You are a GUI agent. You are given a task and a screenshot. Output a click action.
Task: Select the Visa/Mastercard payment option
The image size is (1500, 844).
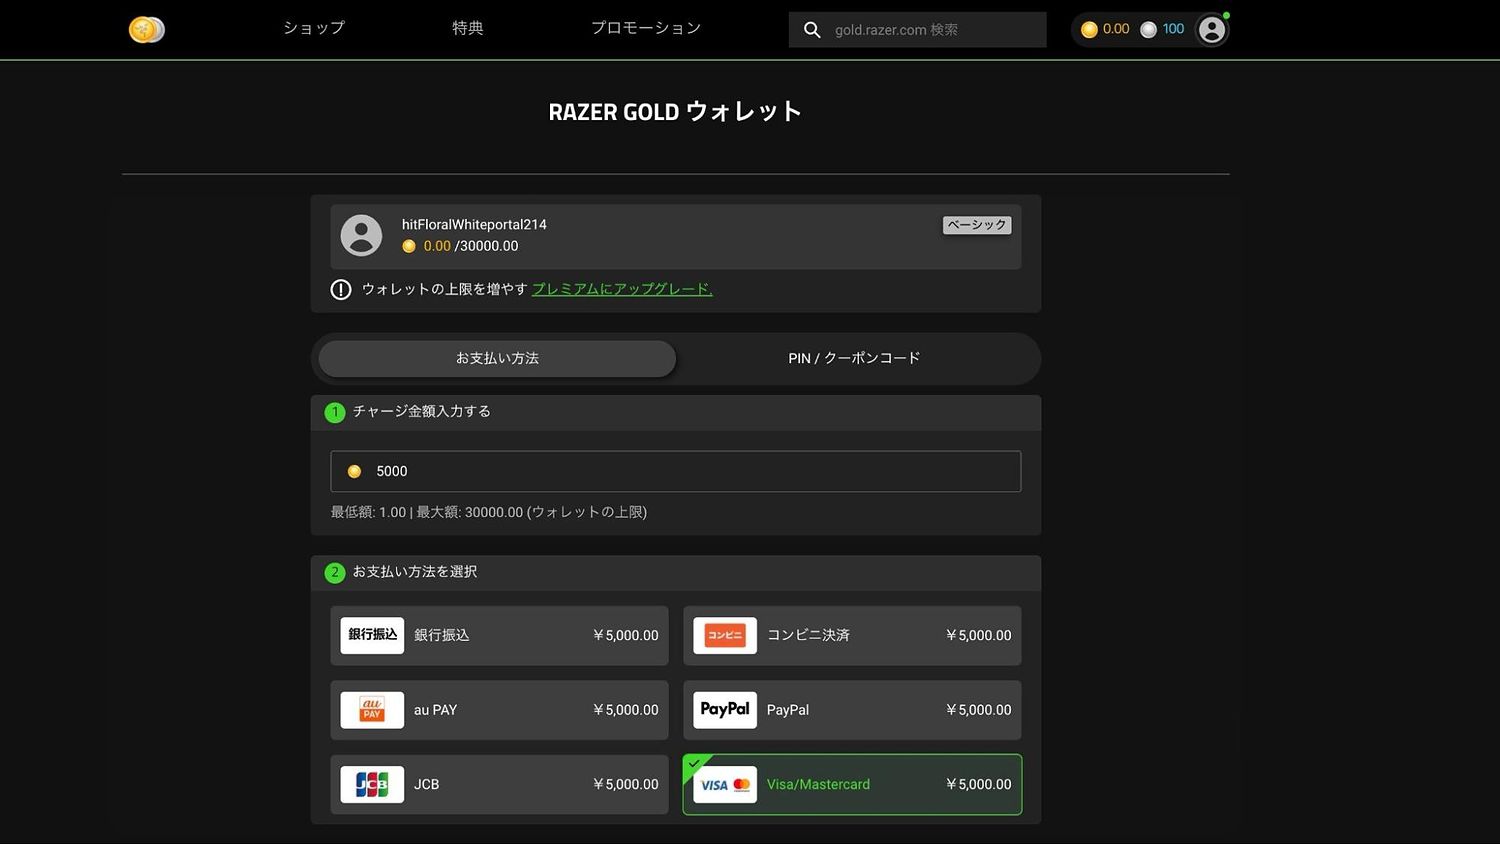[x=851, y=785]
